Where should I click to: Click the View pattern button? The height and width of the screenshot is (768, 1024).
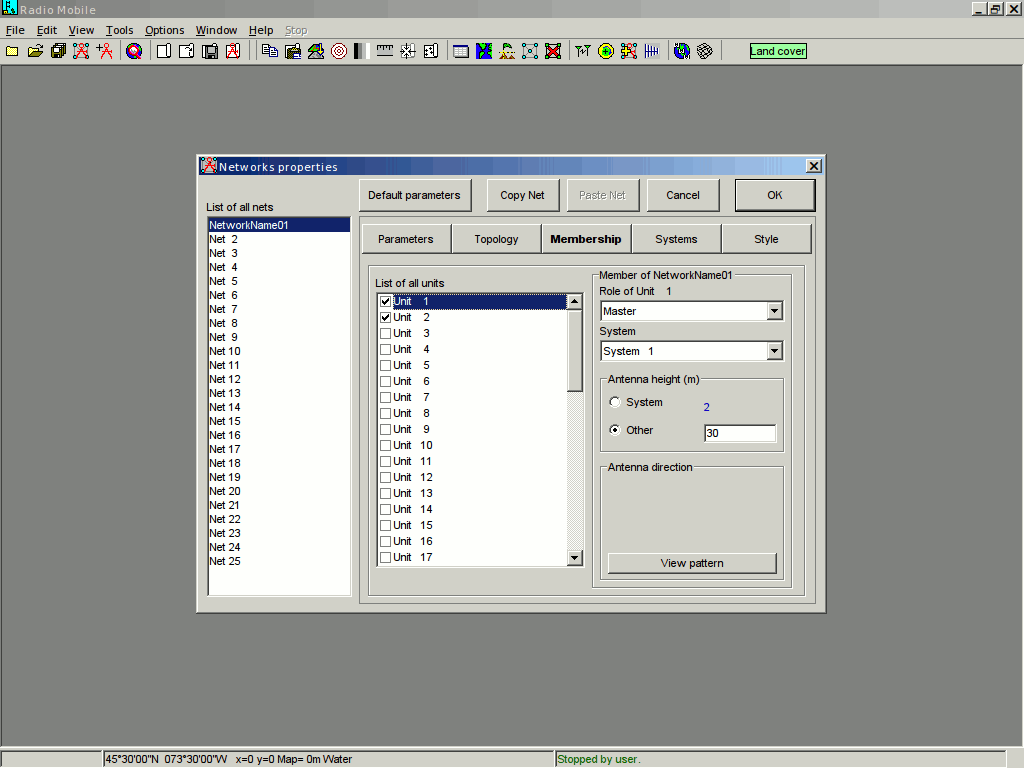(692, 563)
